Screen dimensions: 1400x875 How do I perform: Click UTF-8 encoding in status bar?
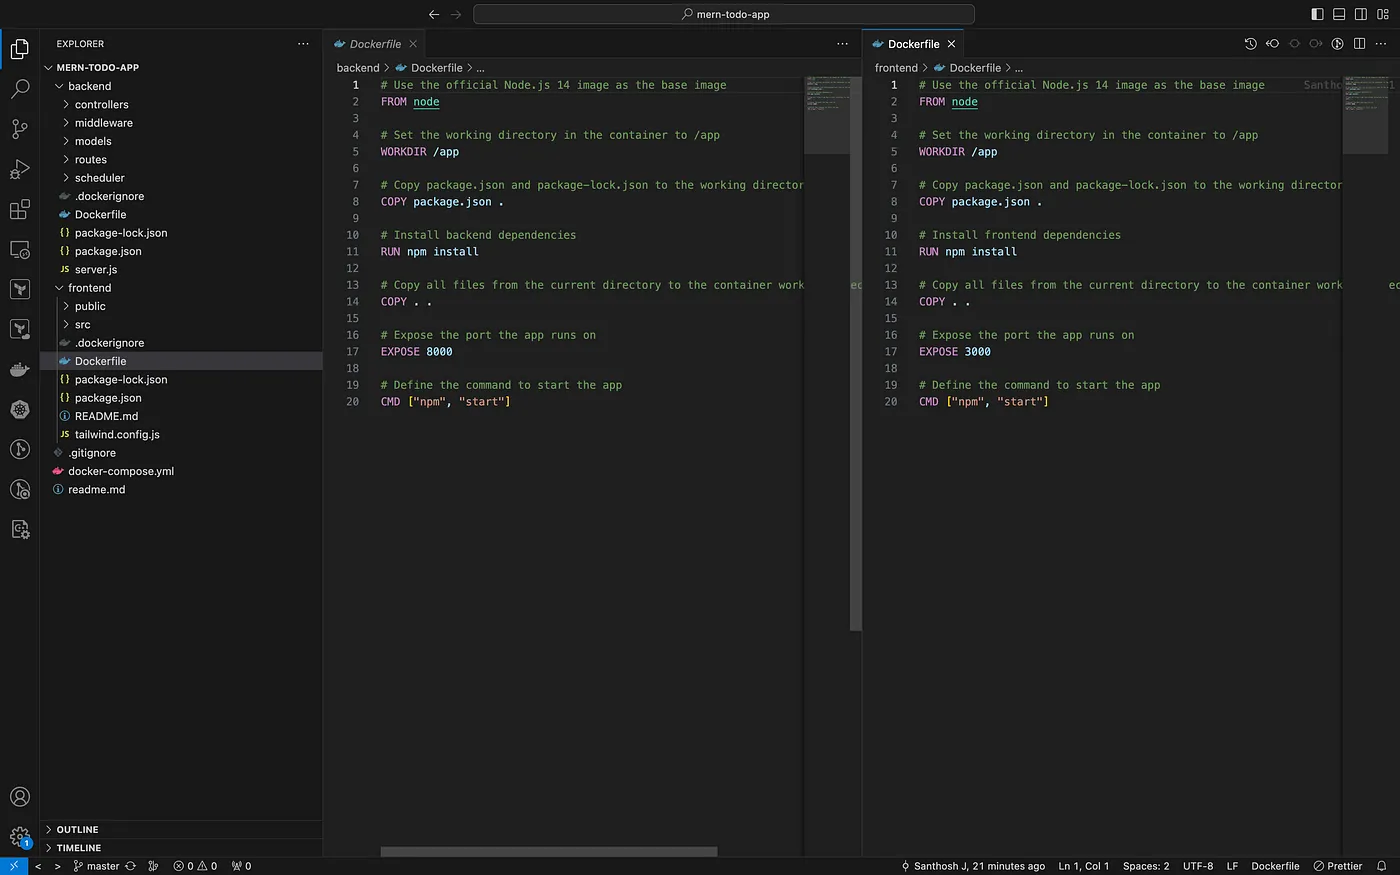tap(1197, 866)
